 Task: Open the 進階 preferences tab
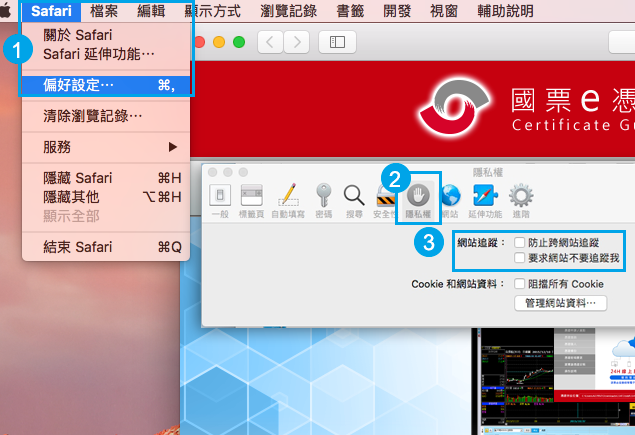pyautogui.click(x=521, y=201)
